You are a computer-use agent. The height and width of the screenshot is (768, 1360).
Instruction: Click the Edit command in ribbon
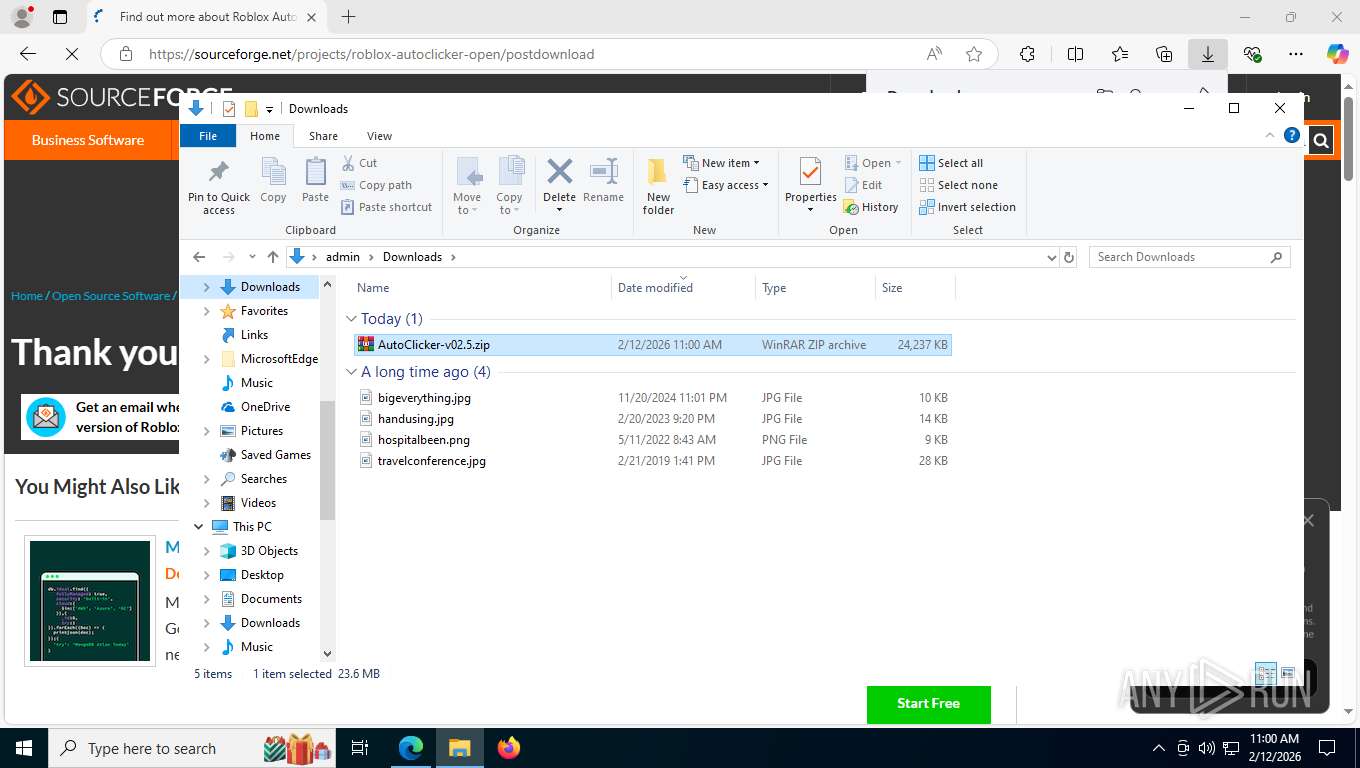pos(863,185)
